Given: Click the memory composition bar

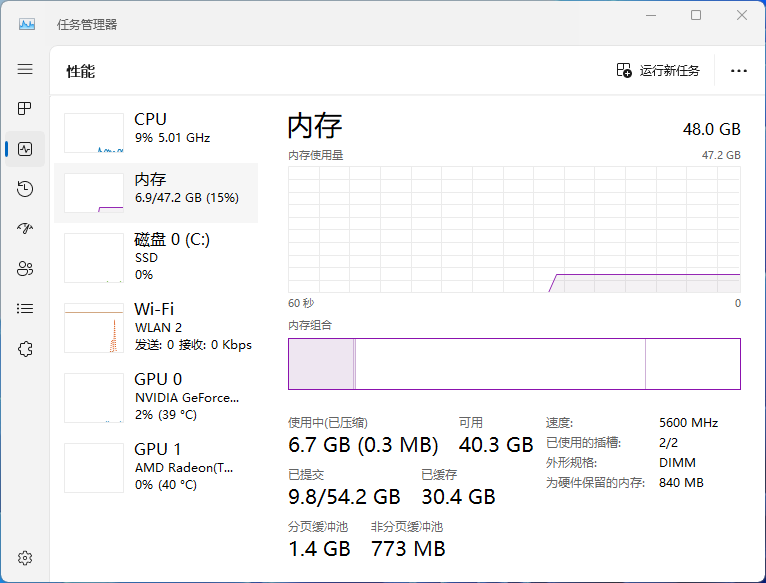Looking at the screenshot, I should pyautogui.click(x=514, y=363).
